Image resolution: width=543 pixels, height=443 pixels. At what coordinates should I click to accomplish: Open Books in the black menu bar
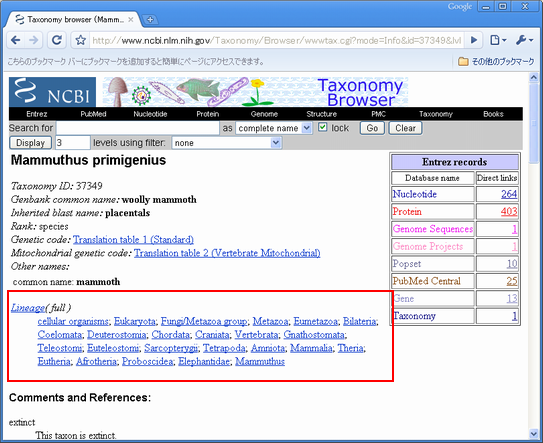pyautogui.click(x=493, y=114)
